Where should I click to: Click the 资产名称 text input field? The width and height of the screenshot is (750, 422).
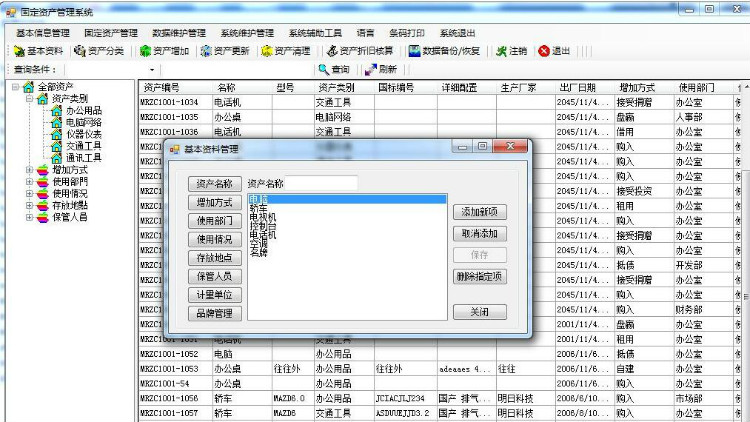323,183
